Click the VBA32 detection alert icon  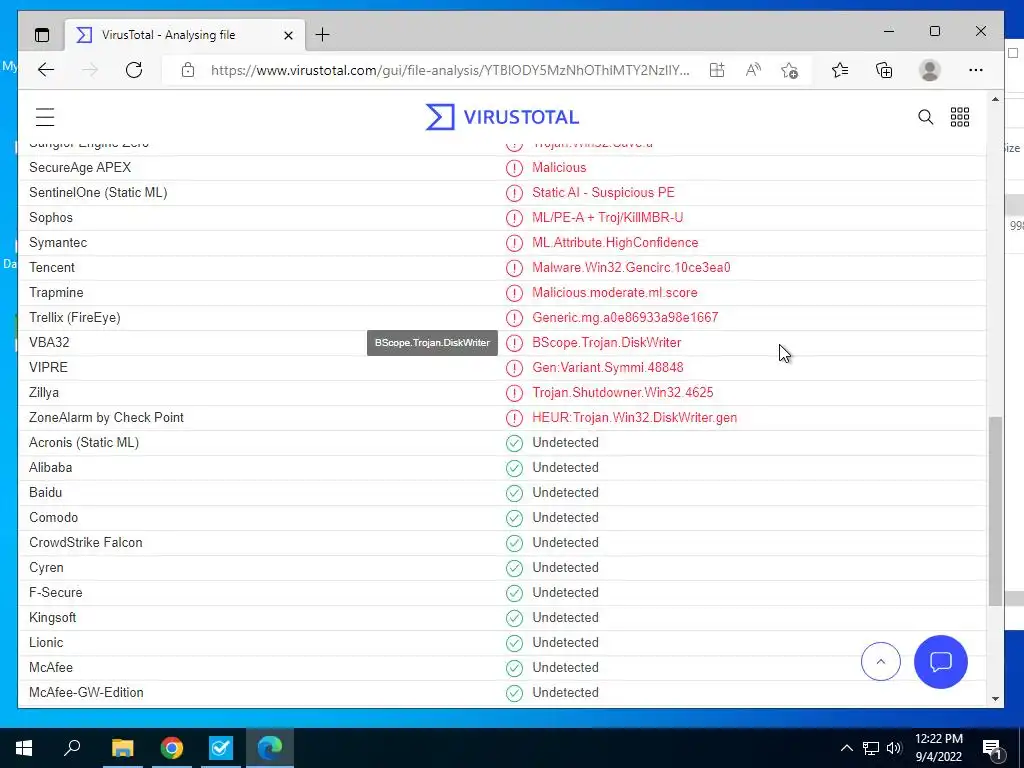[x=515, y=343]
